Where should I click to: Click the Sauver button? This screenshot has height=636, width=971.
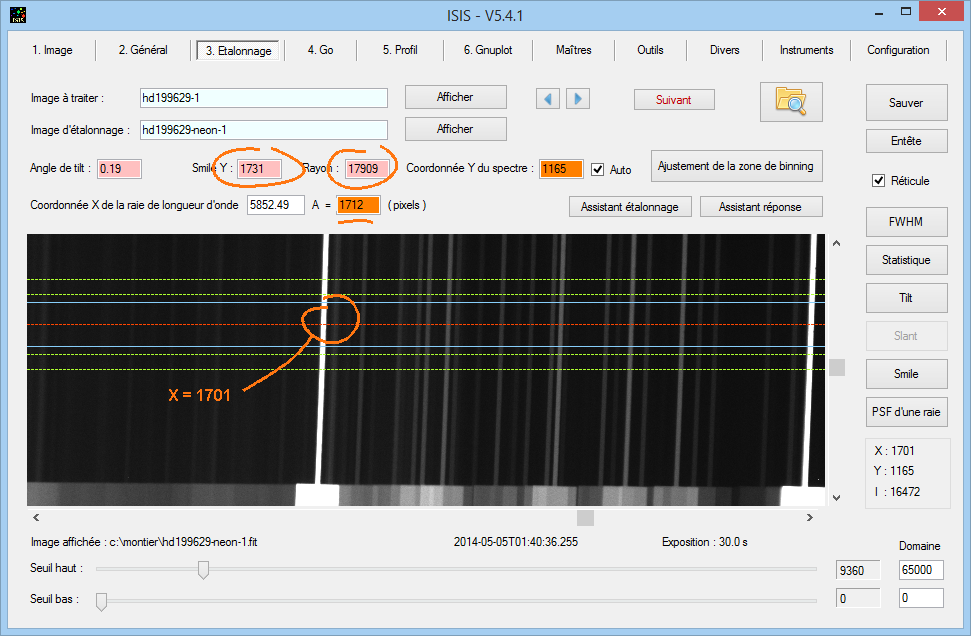pos(907,103)
